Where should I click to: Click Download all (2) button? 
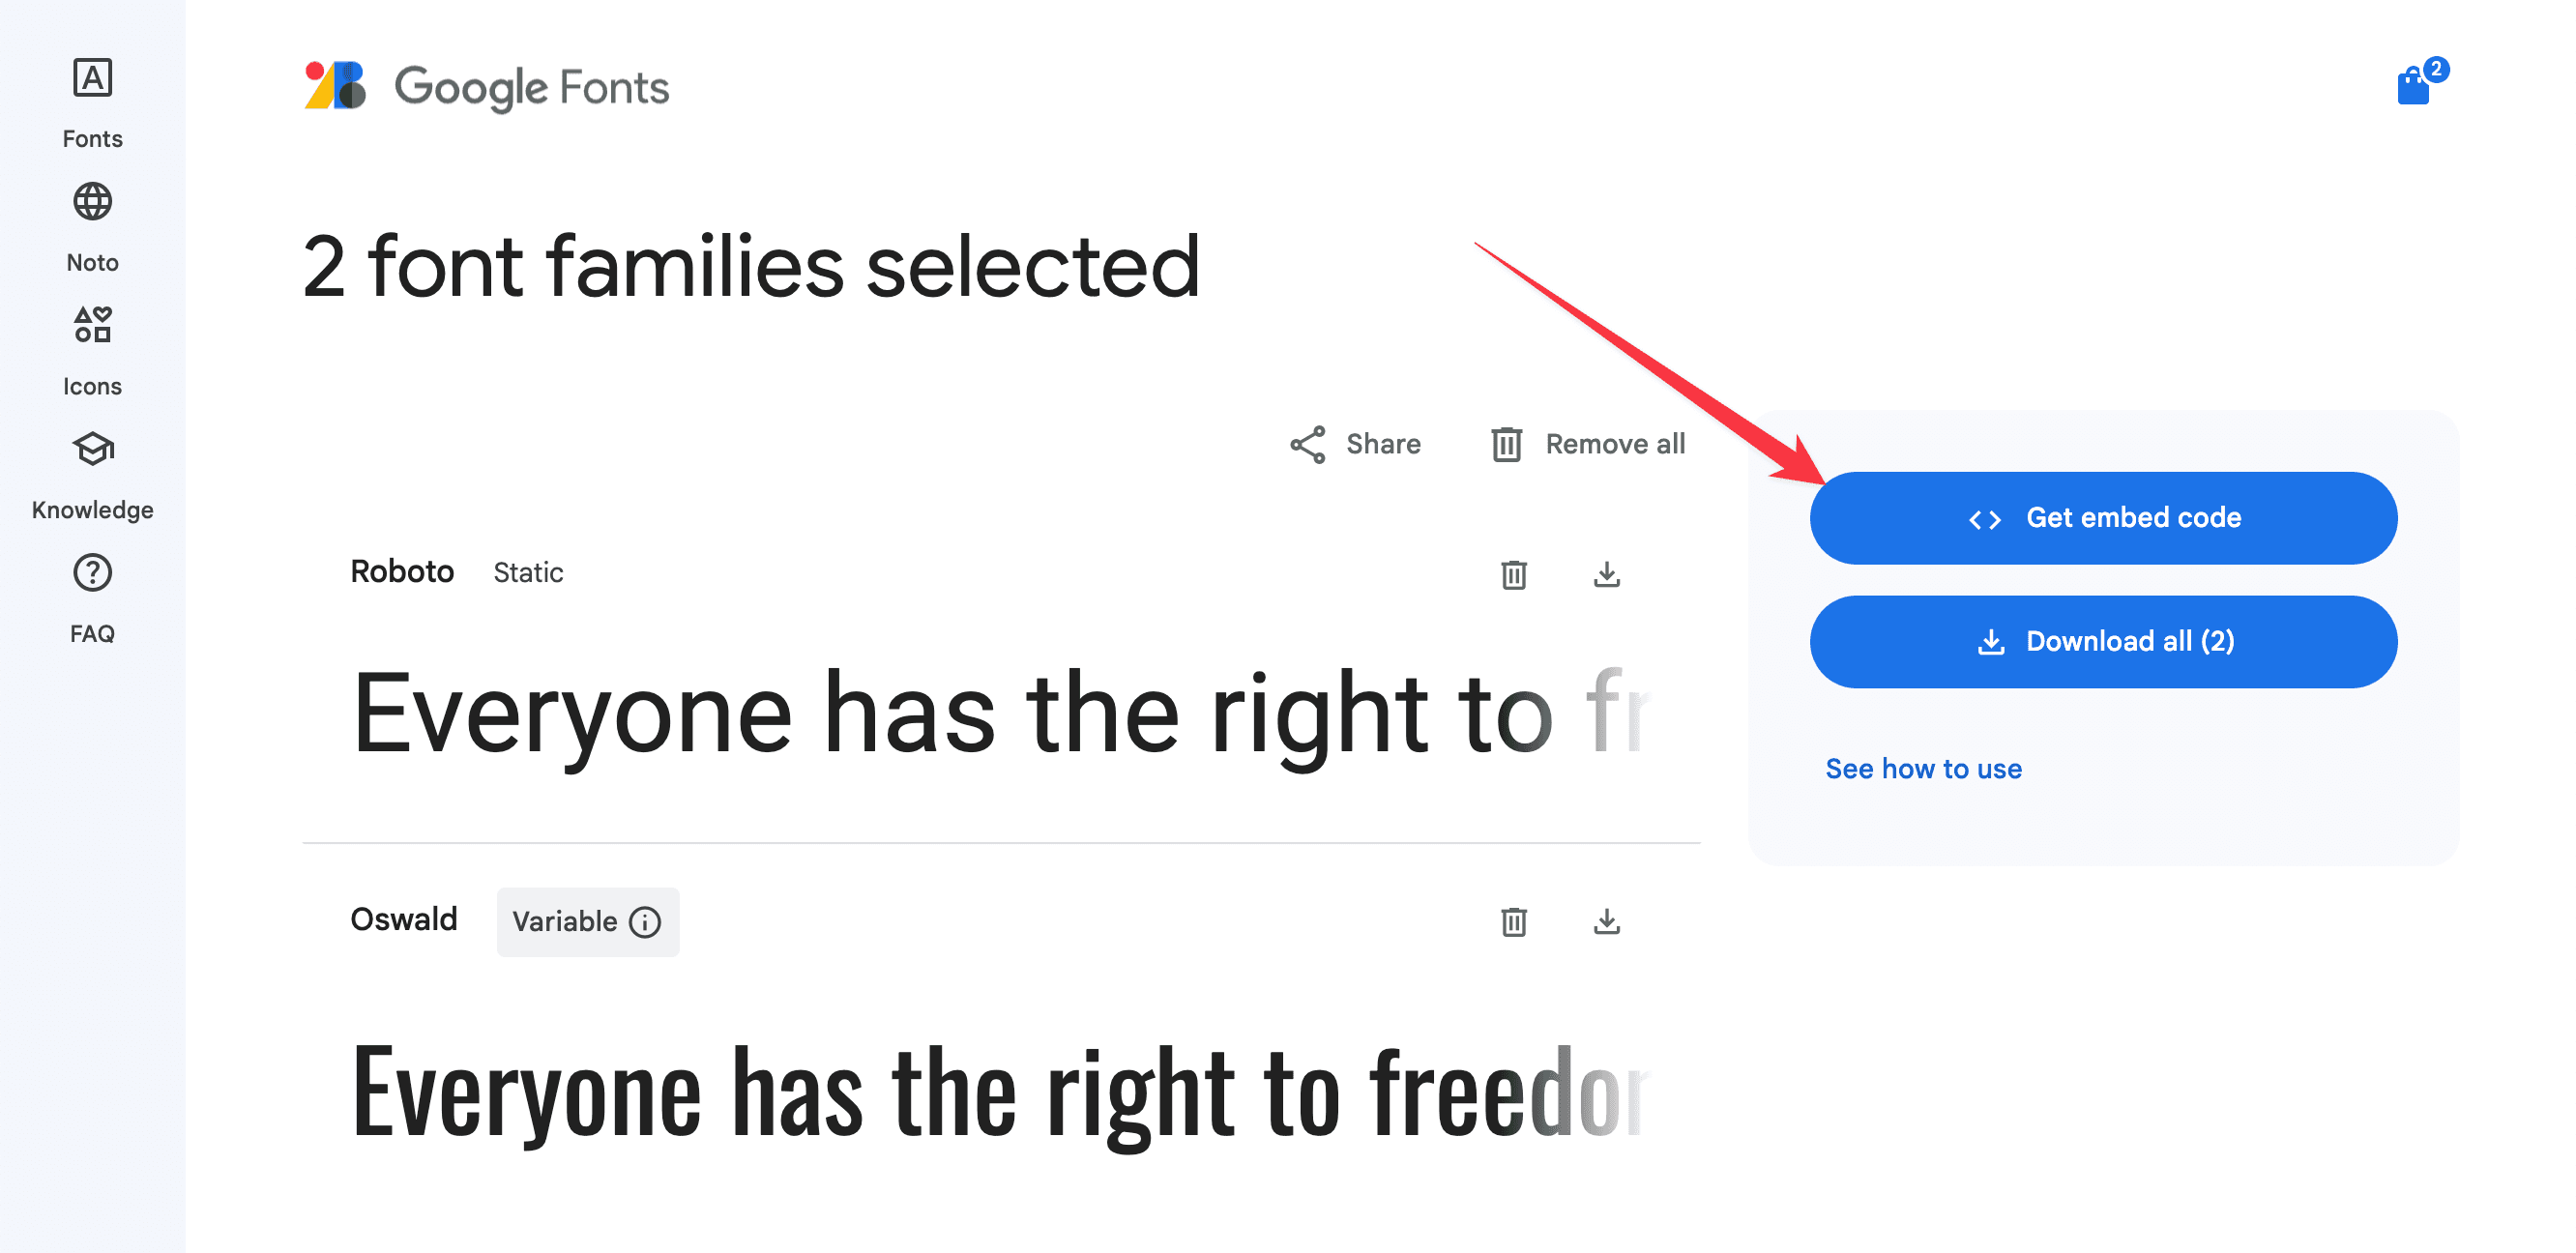pyautogui.click(x=2103, y=640)
